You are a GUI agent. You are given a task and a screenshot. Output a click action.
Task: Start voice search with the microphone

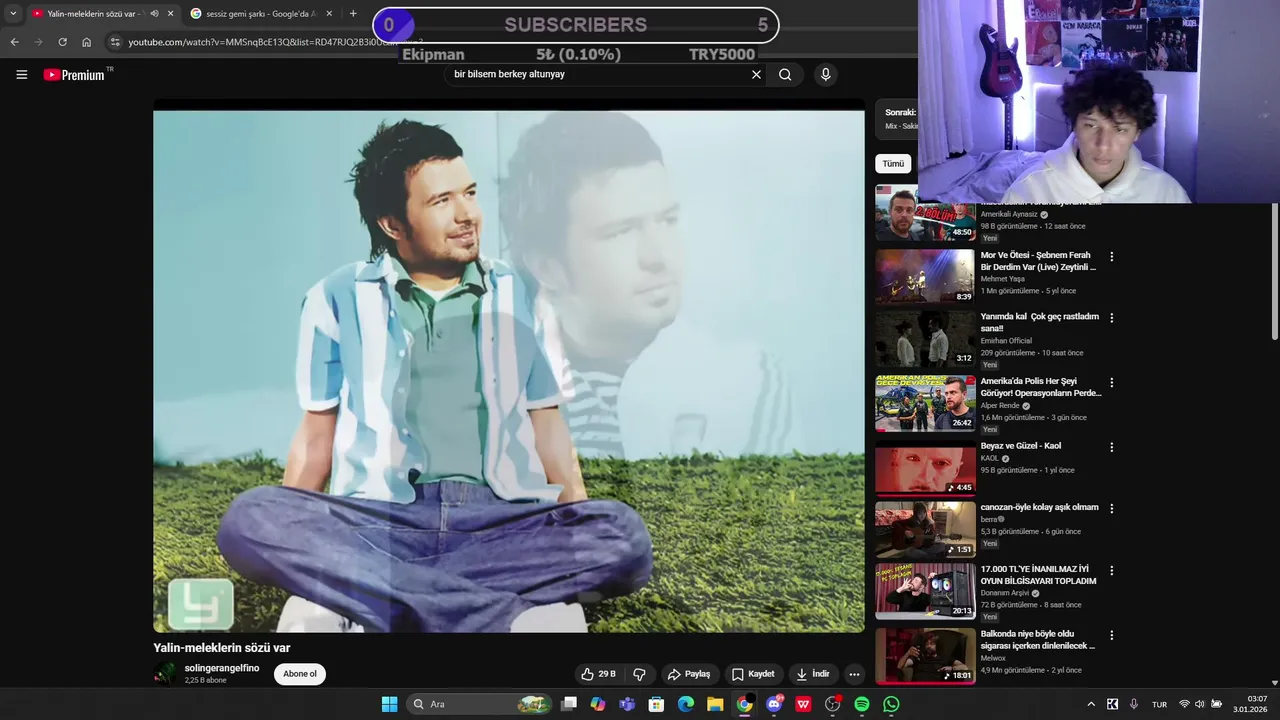(x=825, y=74)
